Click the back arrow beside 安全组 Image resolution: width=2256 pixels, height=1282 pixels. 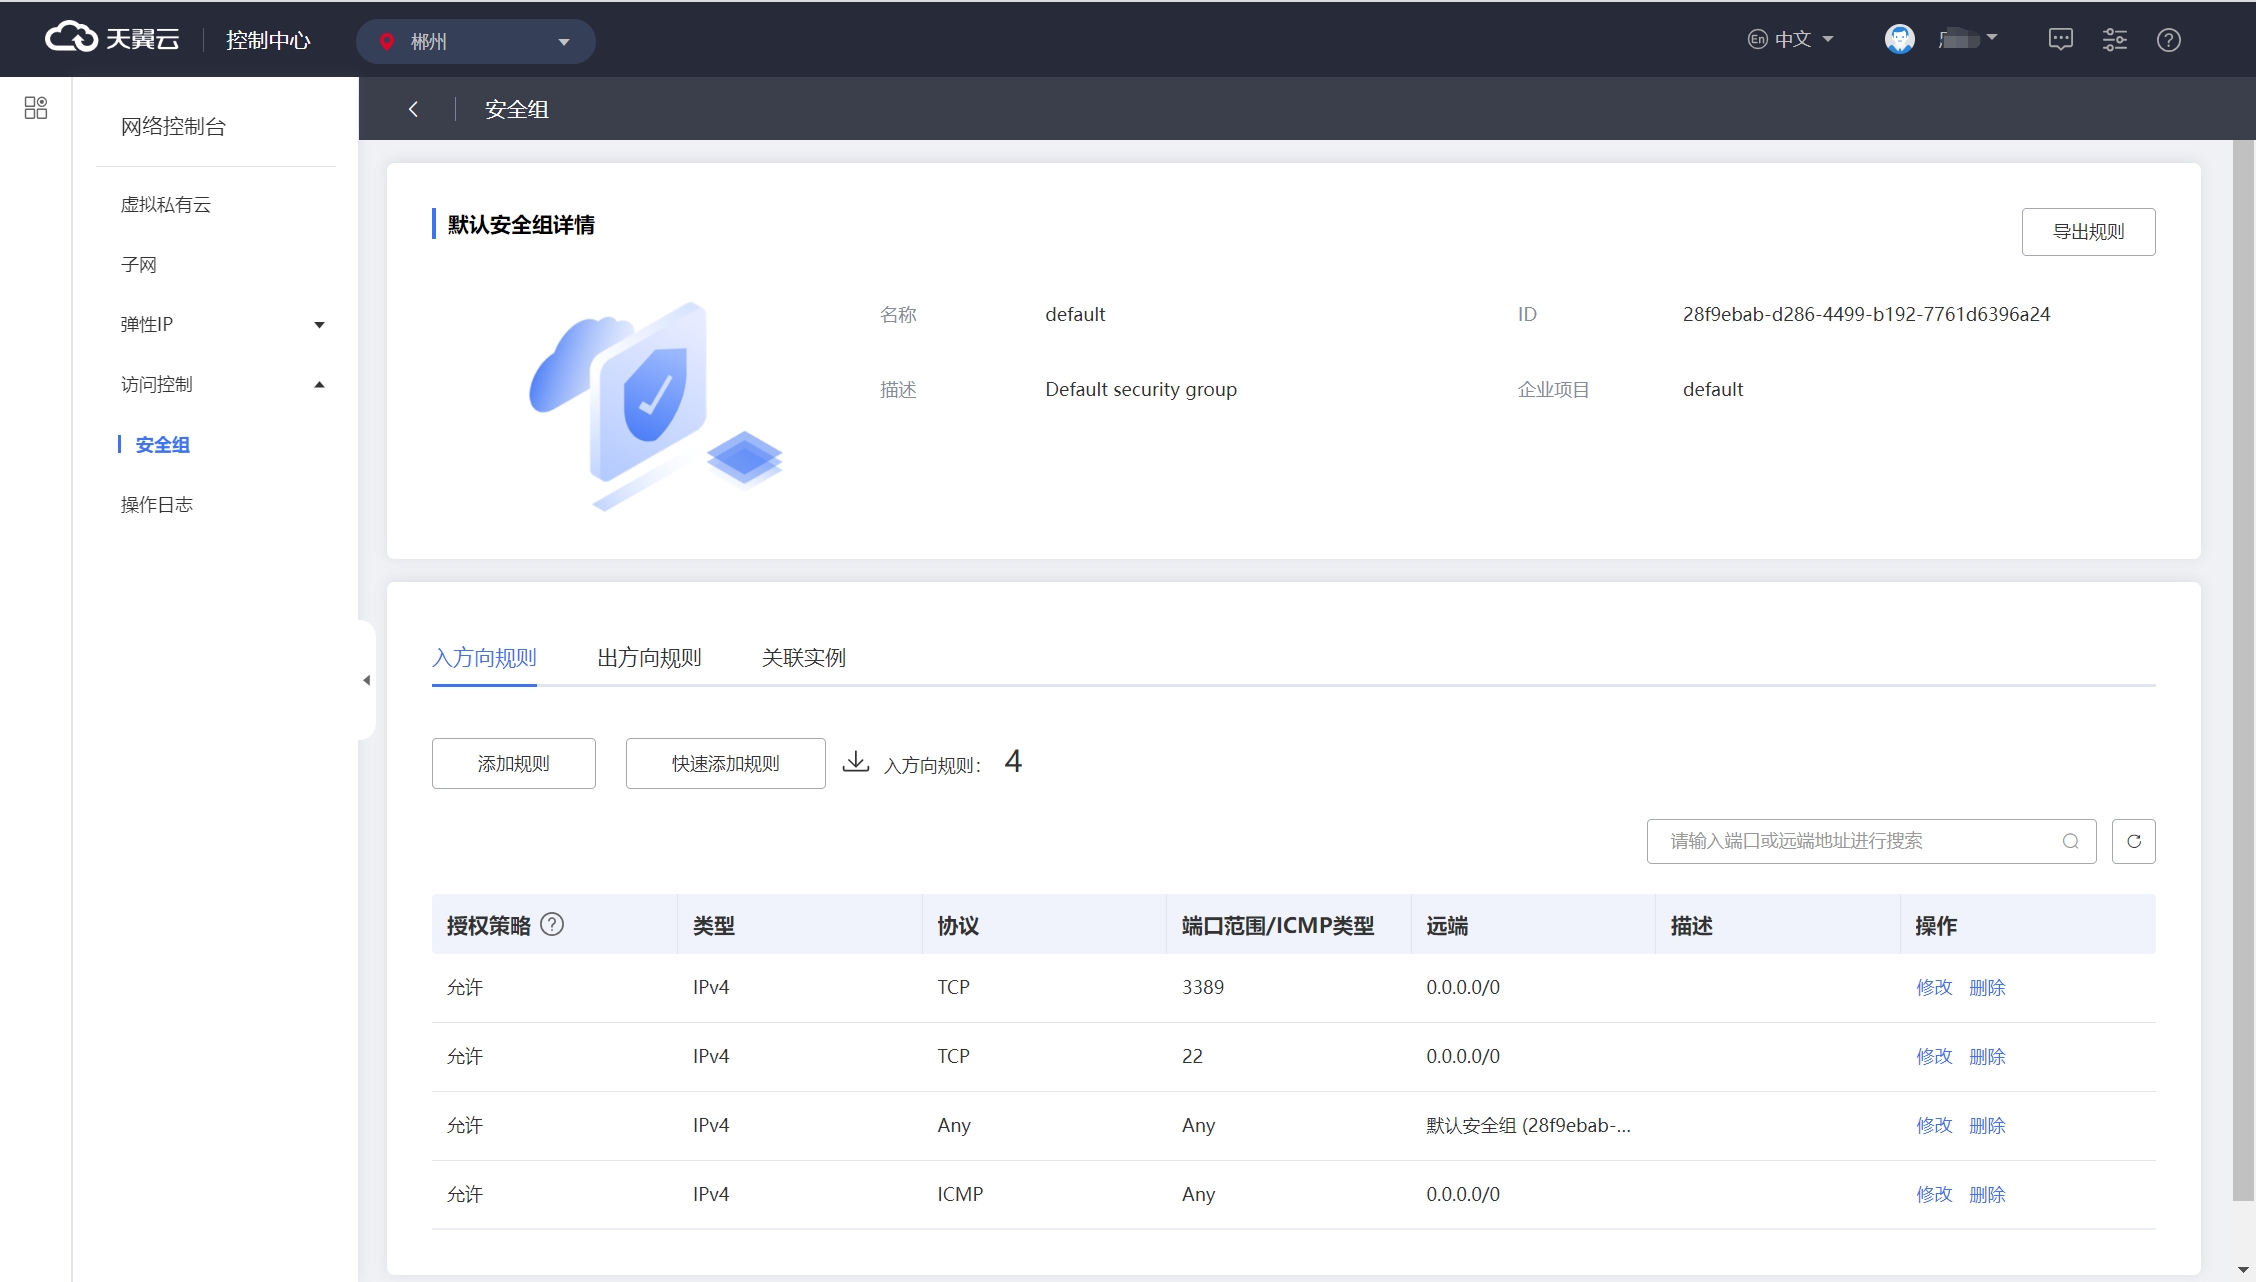click(413, 109)
